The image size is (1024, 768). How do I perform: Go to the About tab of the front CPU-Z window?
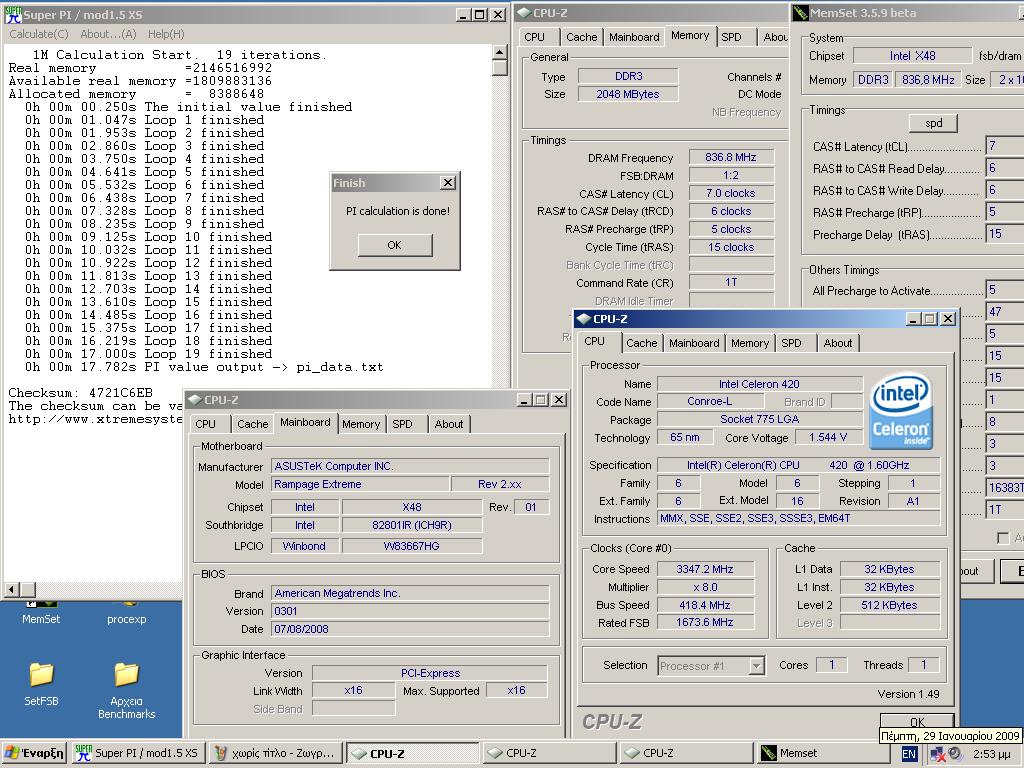[838, 343]
